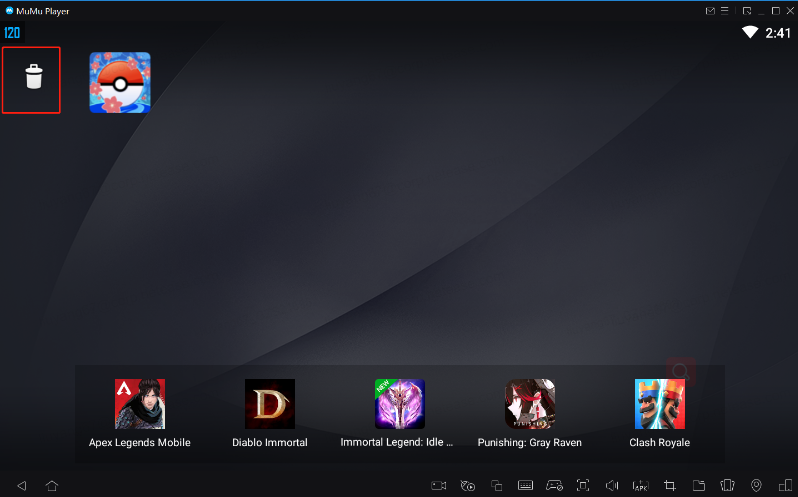
Task: Click the FPS counter showing 120
Action: [x=12, y=33]
